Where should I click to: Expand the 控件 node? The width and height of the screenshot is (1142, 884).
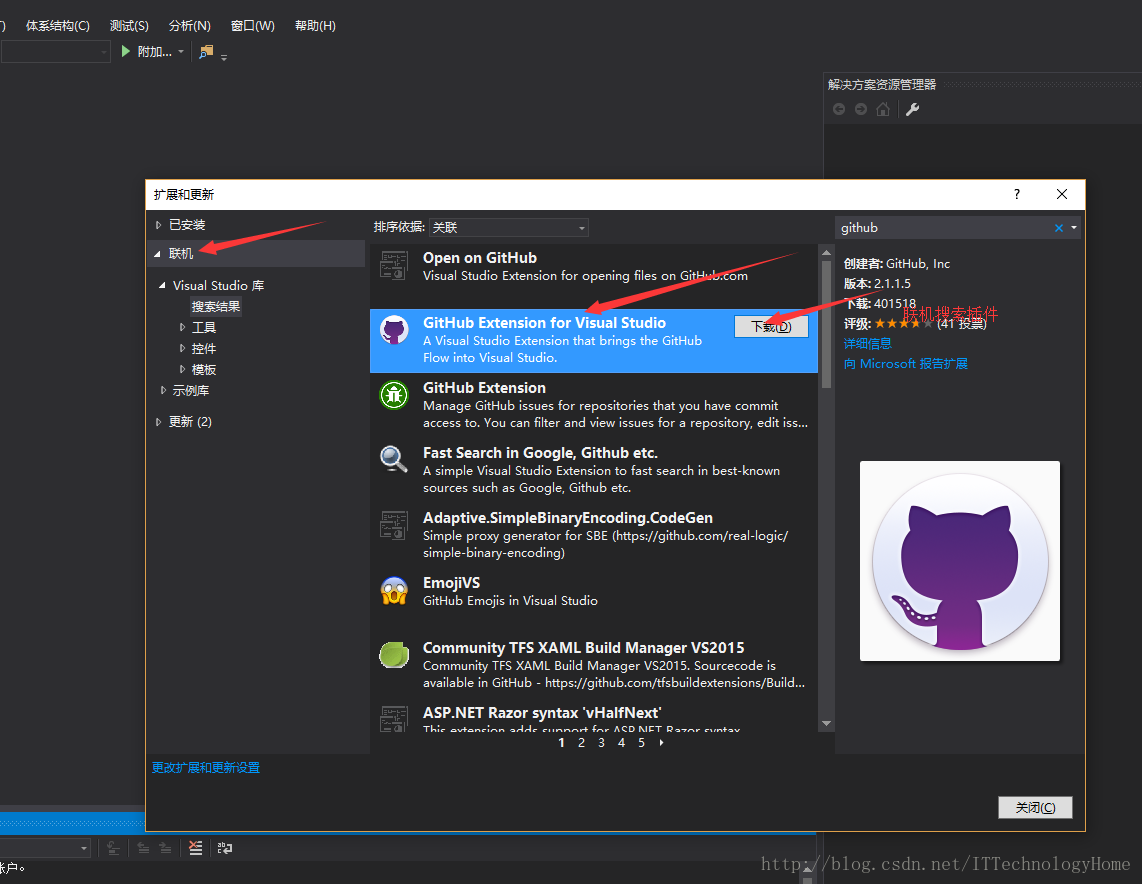pyautogui.click(x=182, y=348)
